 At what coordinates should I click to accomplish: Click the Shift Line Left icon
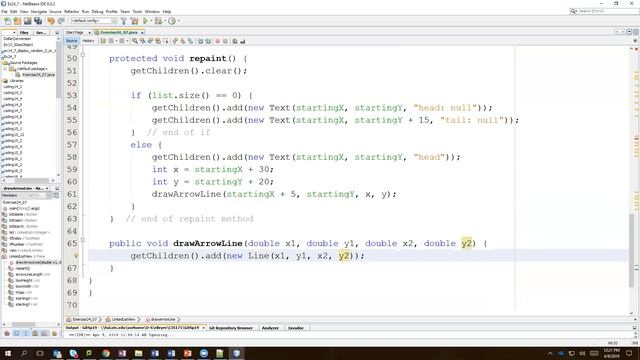pos(200,41)
